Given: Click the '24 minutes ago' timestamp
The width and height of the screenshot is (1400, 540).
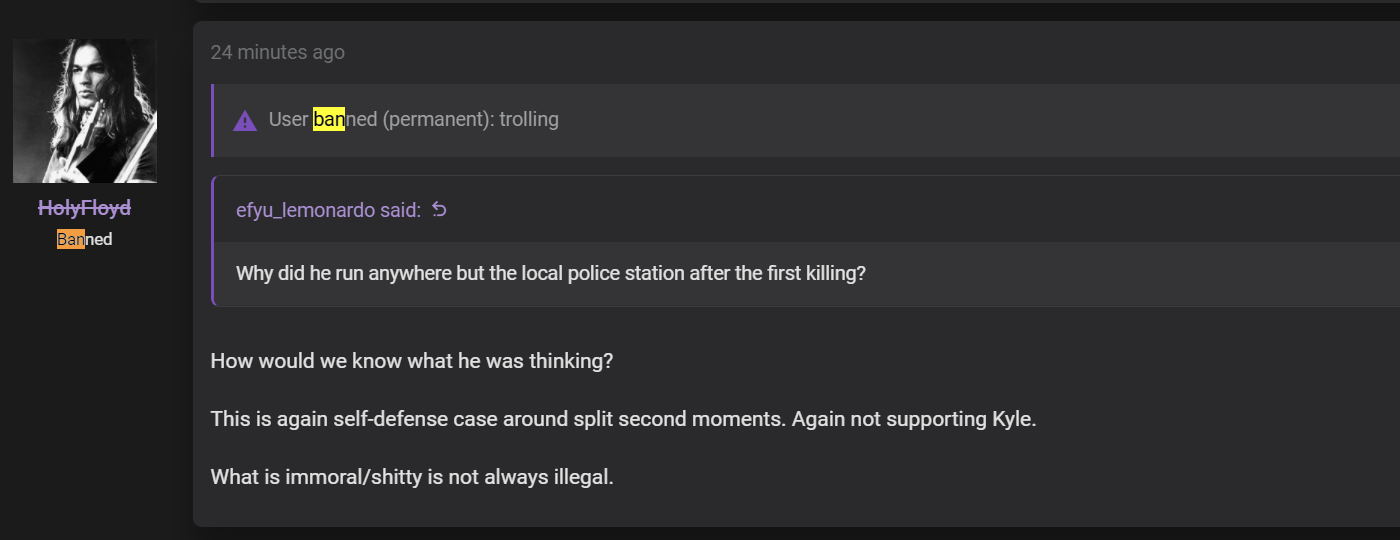Looking at the screenshot, I should 278,52.
